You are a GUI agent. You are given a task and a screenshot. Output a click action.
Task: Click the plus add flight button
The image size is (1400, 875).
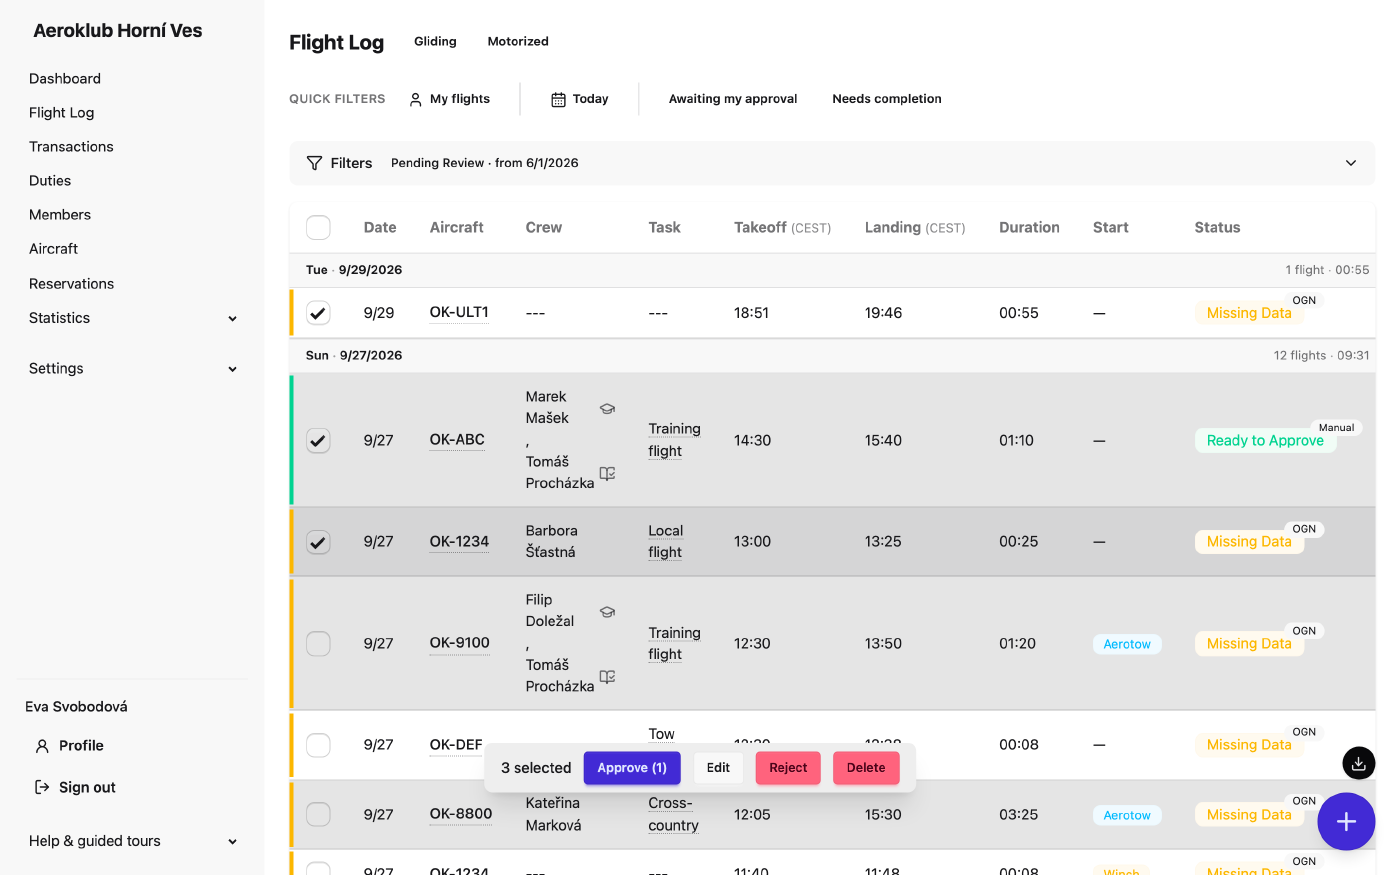click(1346, 821)
